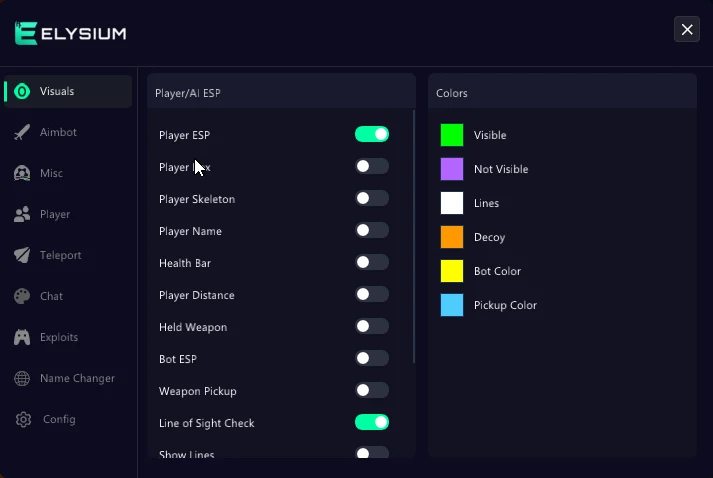Change the blue Pickup Color swatch

click(x=452, y=305)
